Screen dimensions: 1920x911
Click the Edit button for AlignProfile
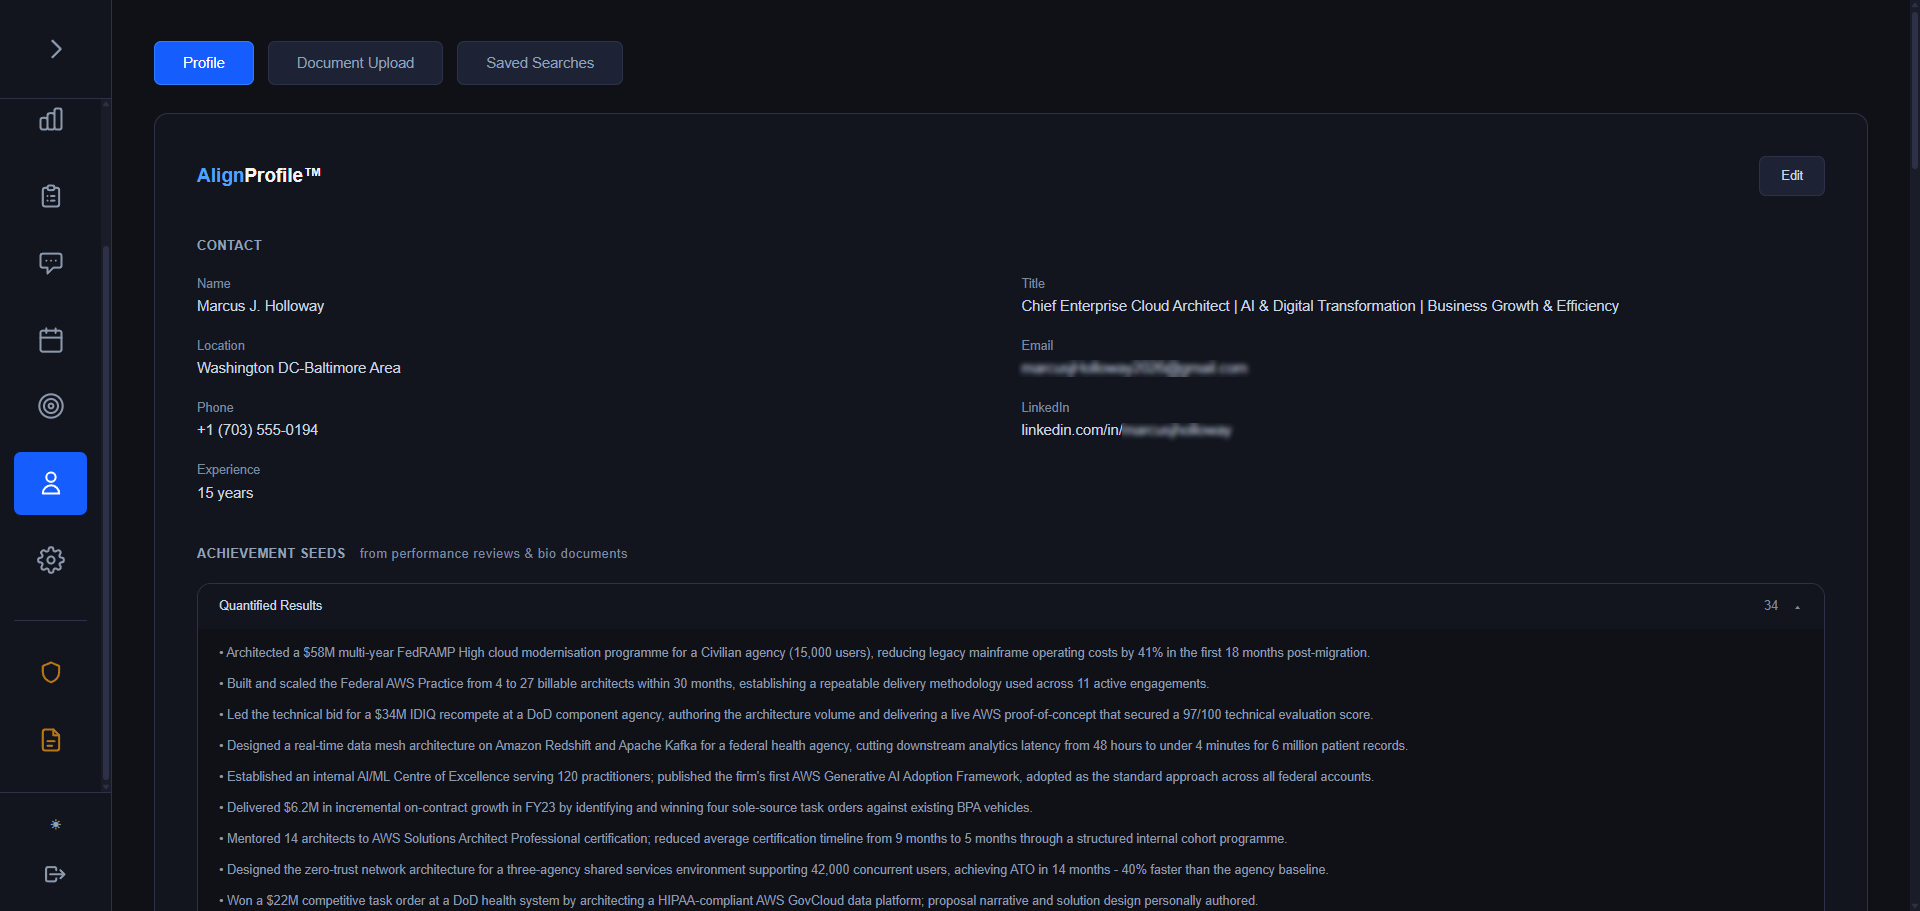pos(1791,176)
